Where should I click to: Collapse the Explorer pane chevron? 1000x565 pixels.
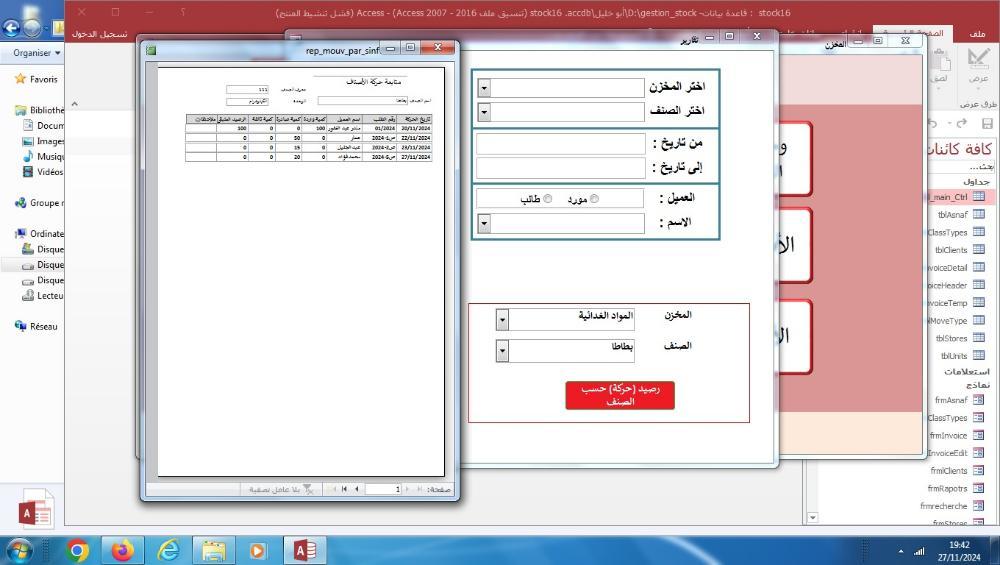click(75, 103)
